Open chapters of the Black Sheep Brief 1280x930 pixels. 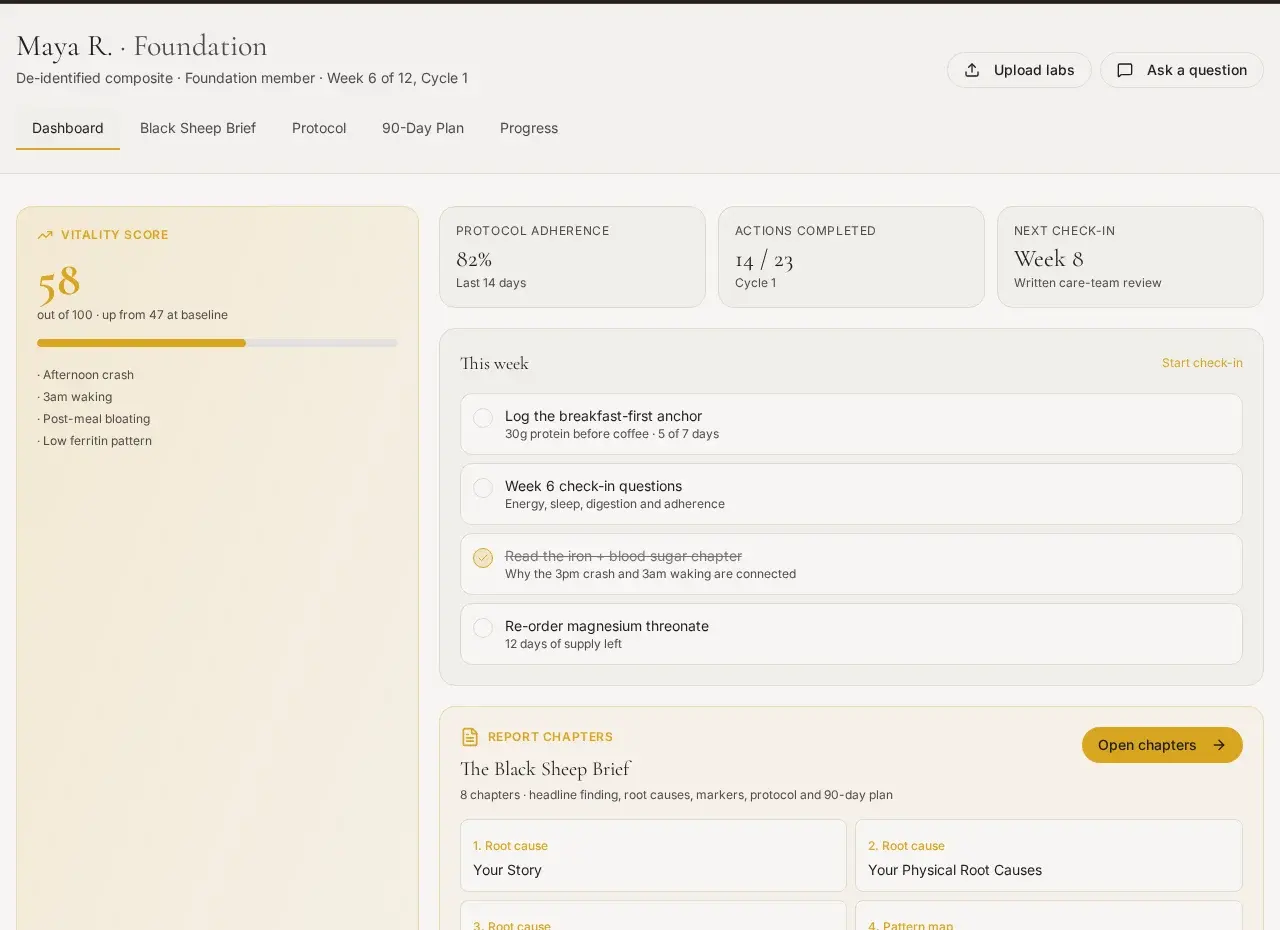point(1162,745)
